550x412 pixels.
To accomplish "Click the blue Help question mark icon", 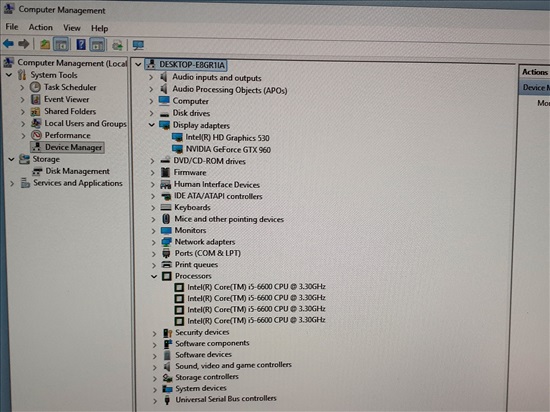I will [x=81, y=45].
